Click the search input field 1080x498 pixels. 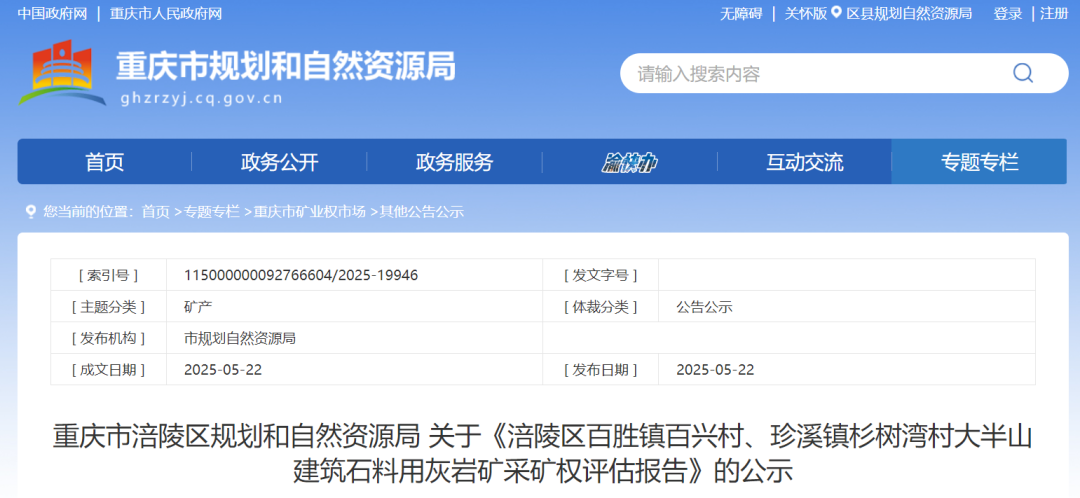click(x=810, y=73)
